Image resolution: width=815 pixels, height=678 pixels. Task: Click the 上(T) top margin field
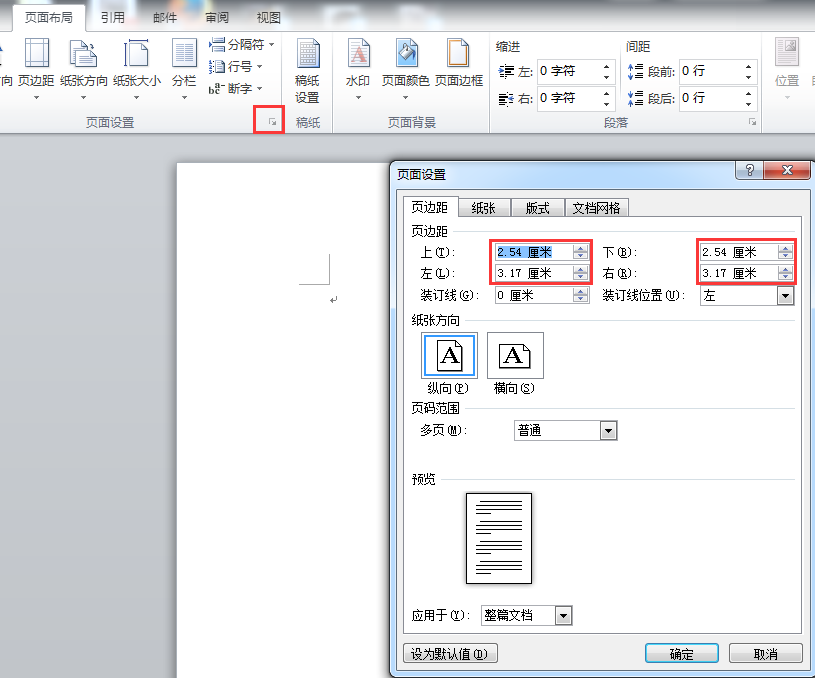tap(534, 252)
